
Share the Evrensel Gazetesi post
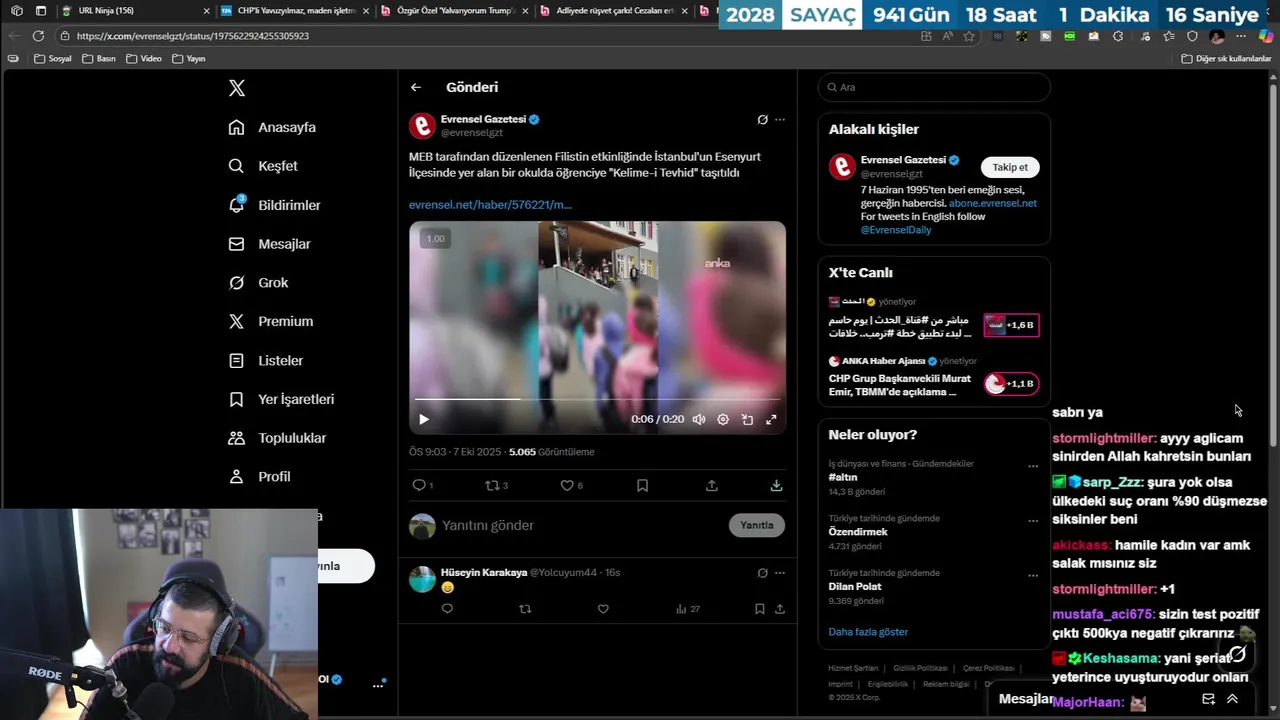coord(712,485)
